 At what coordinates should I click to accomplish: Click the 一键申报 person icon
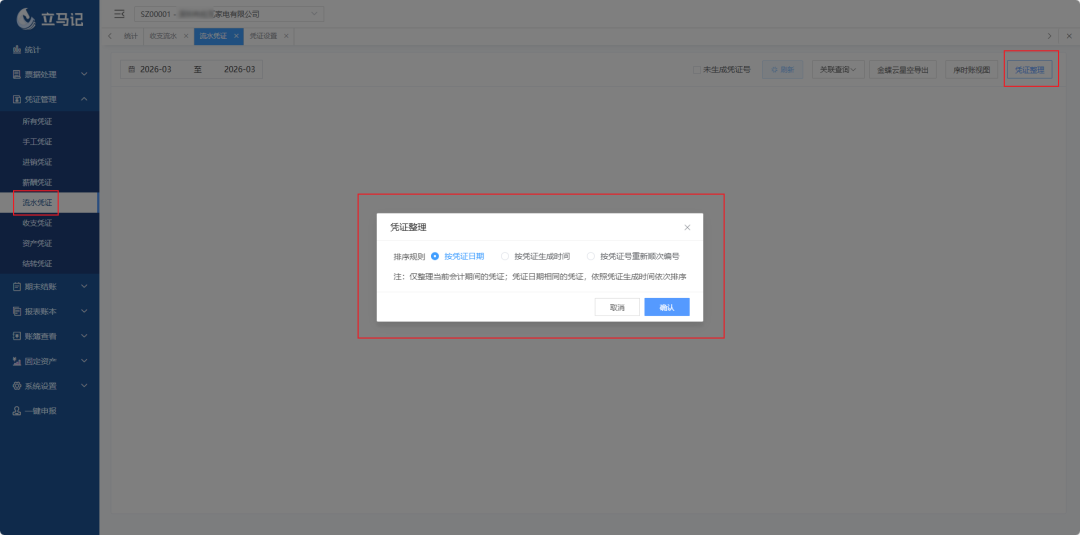[16, 411]
